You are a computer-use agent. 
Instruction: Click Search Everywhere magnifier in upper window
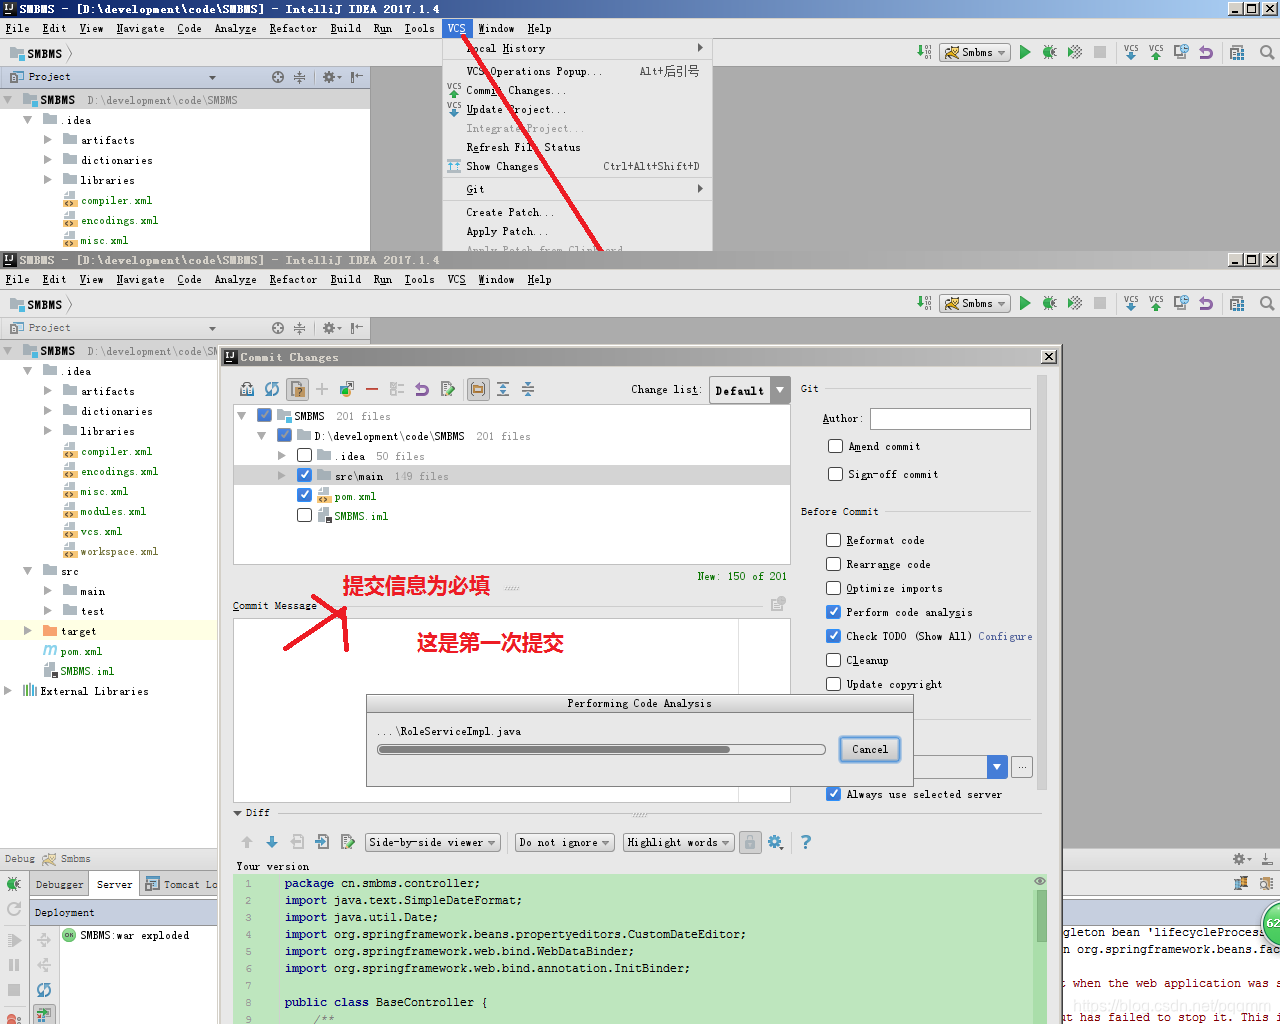1267,52
